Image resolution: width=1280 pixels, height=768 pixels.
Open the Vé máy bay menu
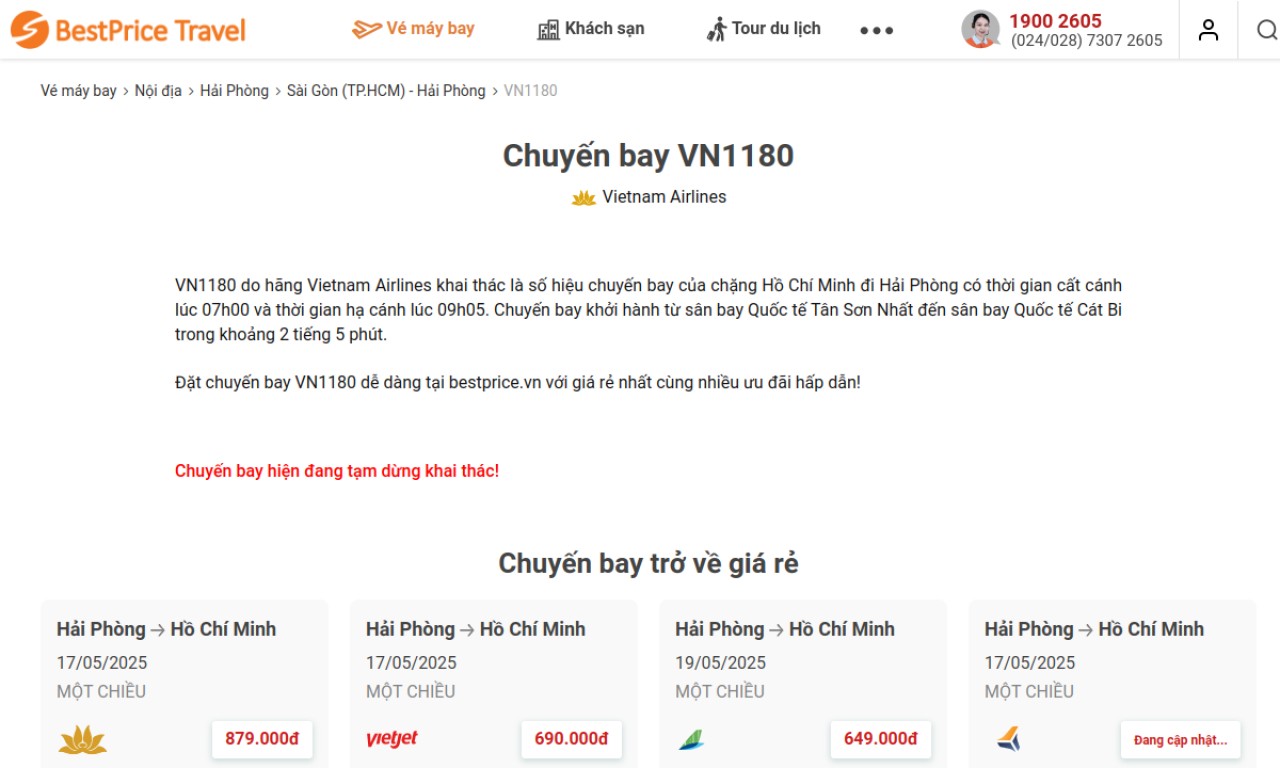pyautogui.click(x=414, y=29)
